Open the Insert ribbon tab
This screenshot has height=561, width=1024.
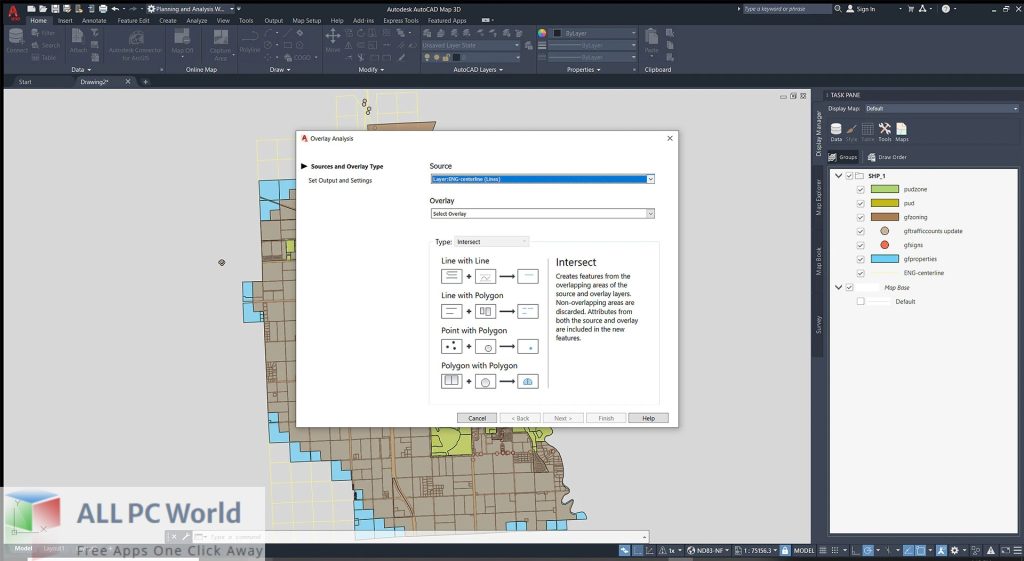(x=65, y=20)
